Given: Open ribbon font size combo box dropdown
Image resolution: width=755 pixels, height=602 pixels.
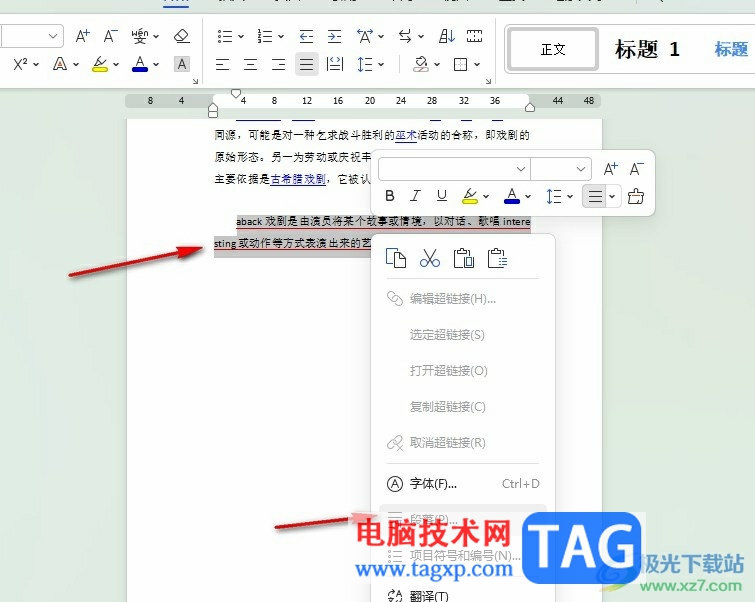Looking at the screenshot, I should [x=53, y=36].
